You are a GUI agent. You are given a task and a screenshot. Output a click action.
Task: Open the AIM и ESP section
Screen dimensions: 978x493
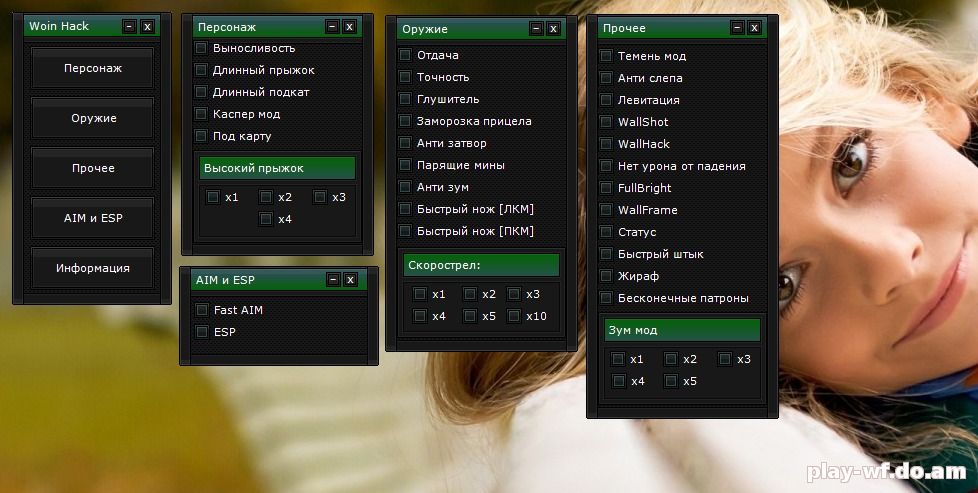[x=92, y=218]
